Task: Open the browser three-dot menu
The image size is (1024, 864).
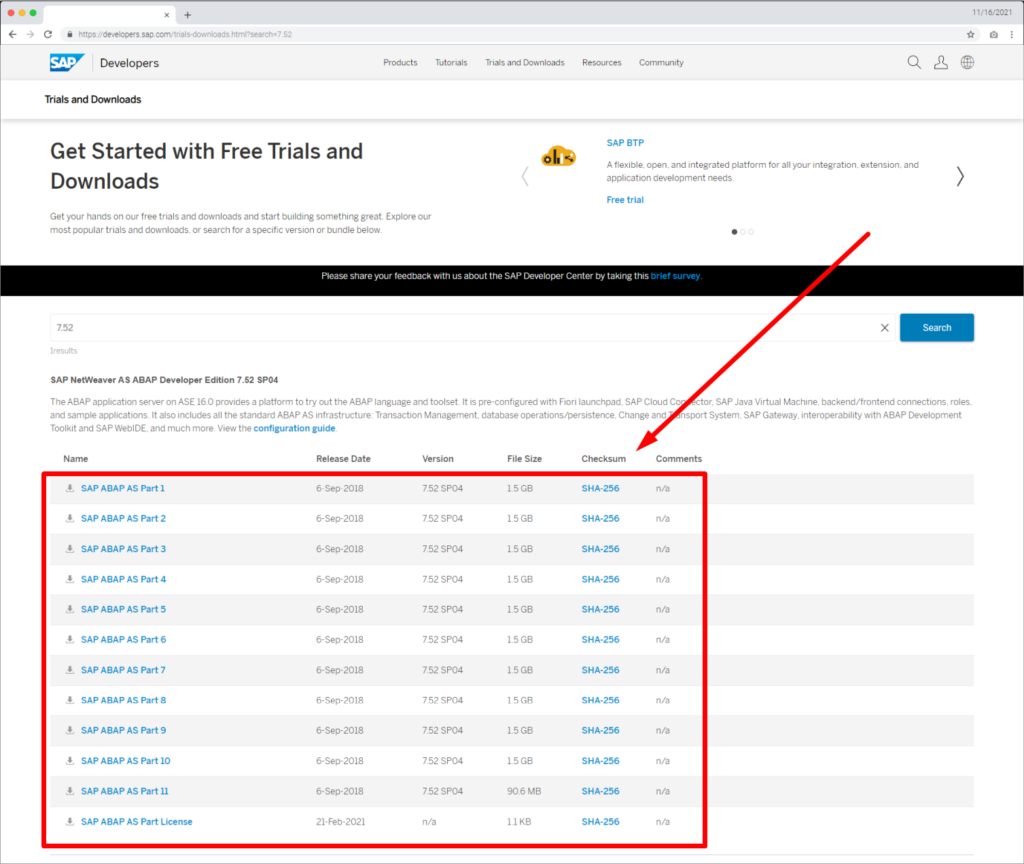Action: pos(1012,35)
